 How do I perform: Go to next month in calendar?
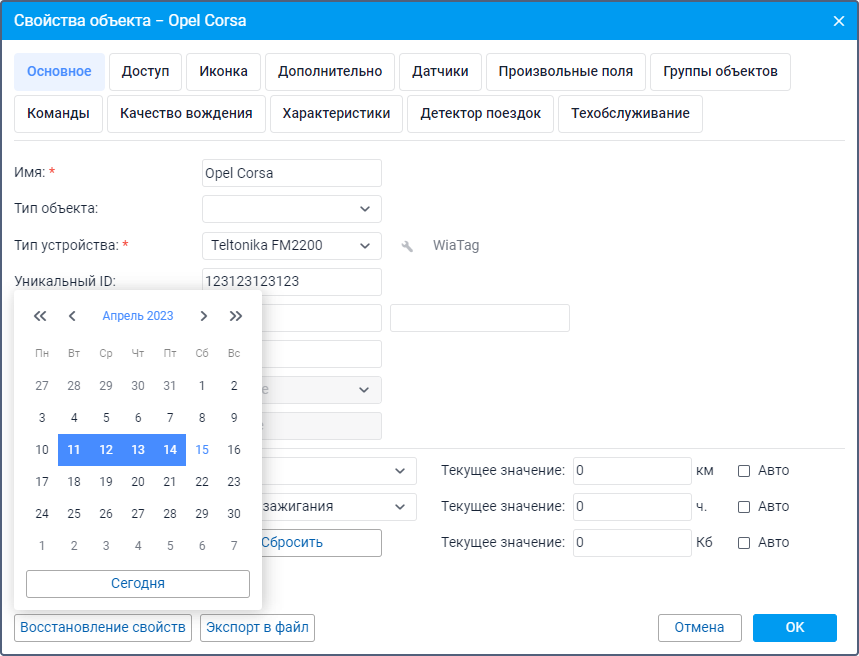tap(204, 316)
